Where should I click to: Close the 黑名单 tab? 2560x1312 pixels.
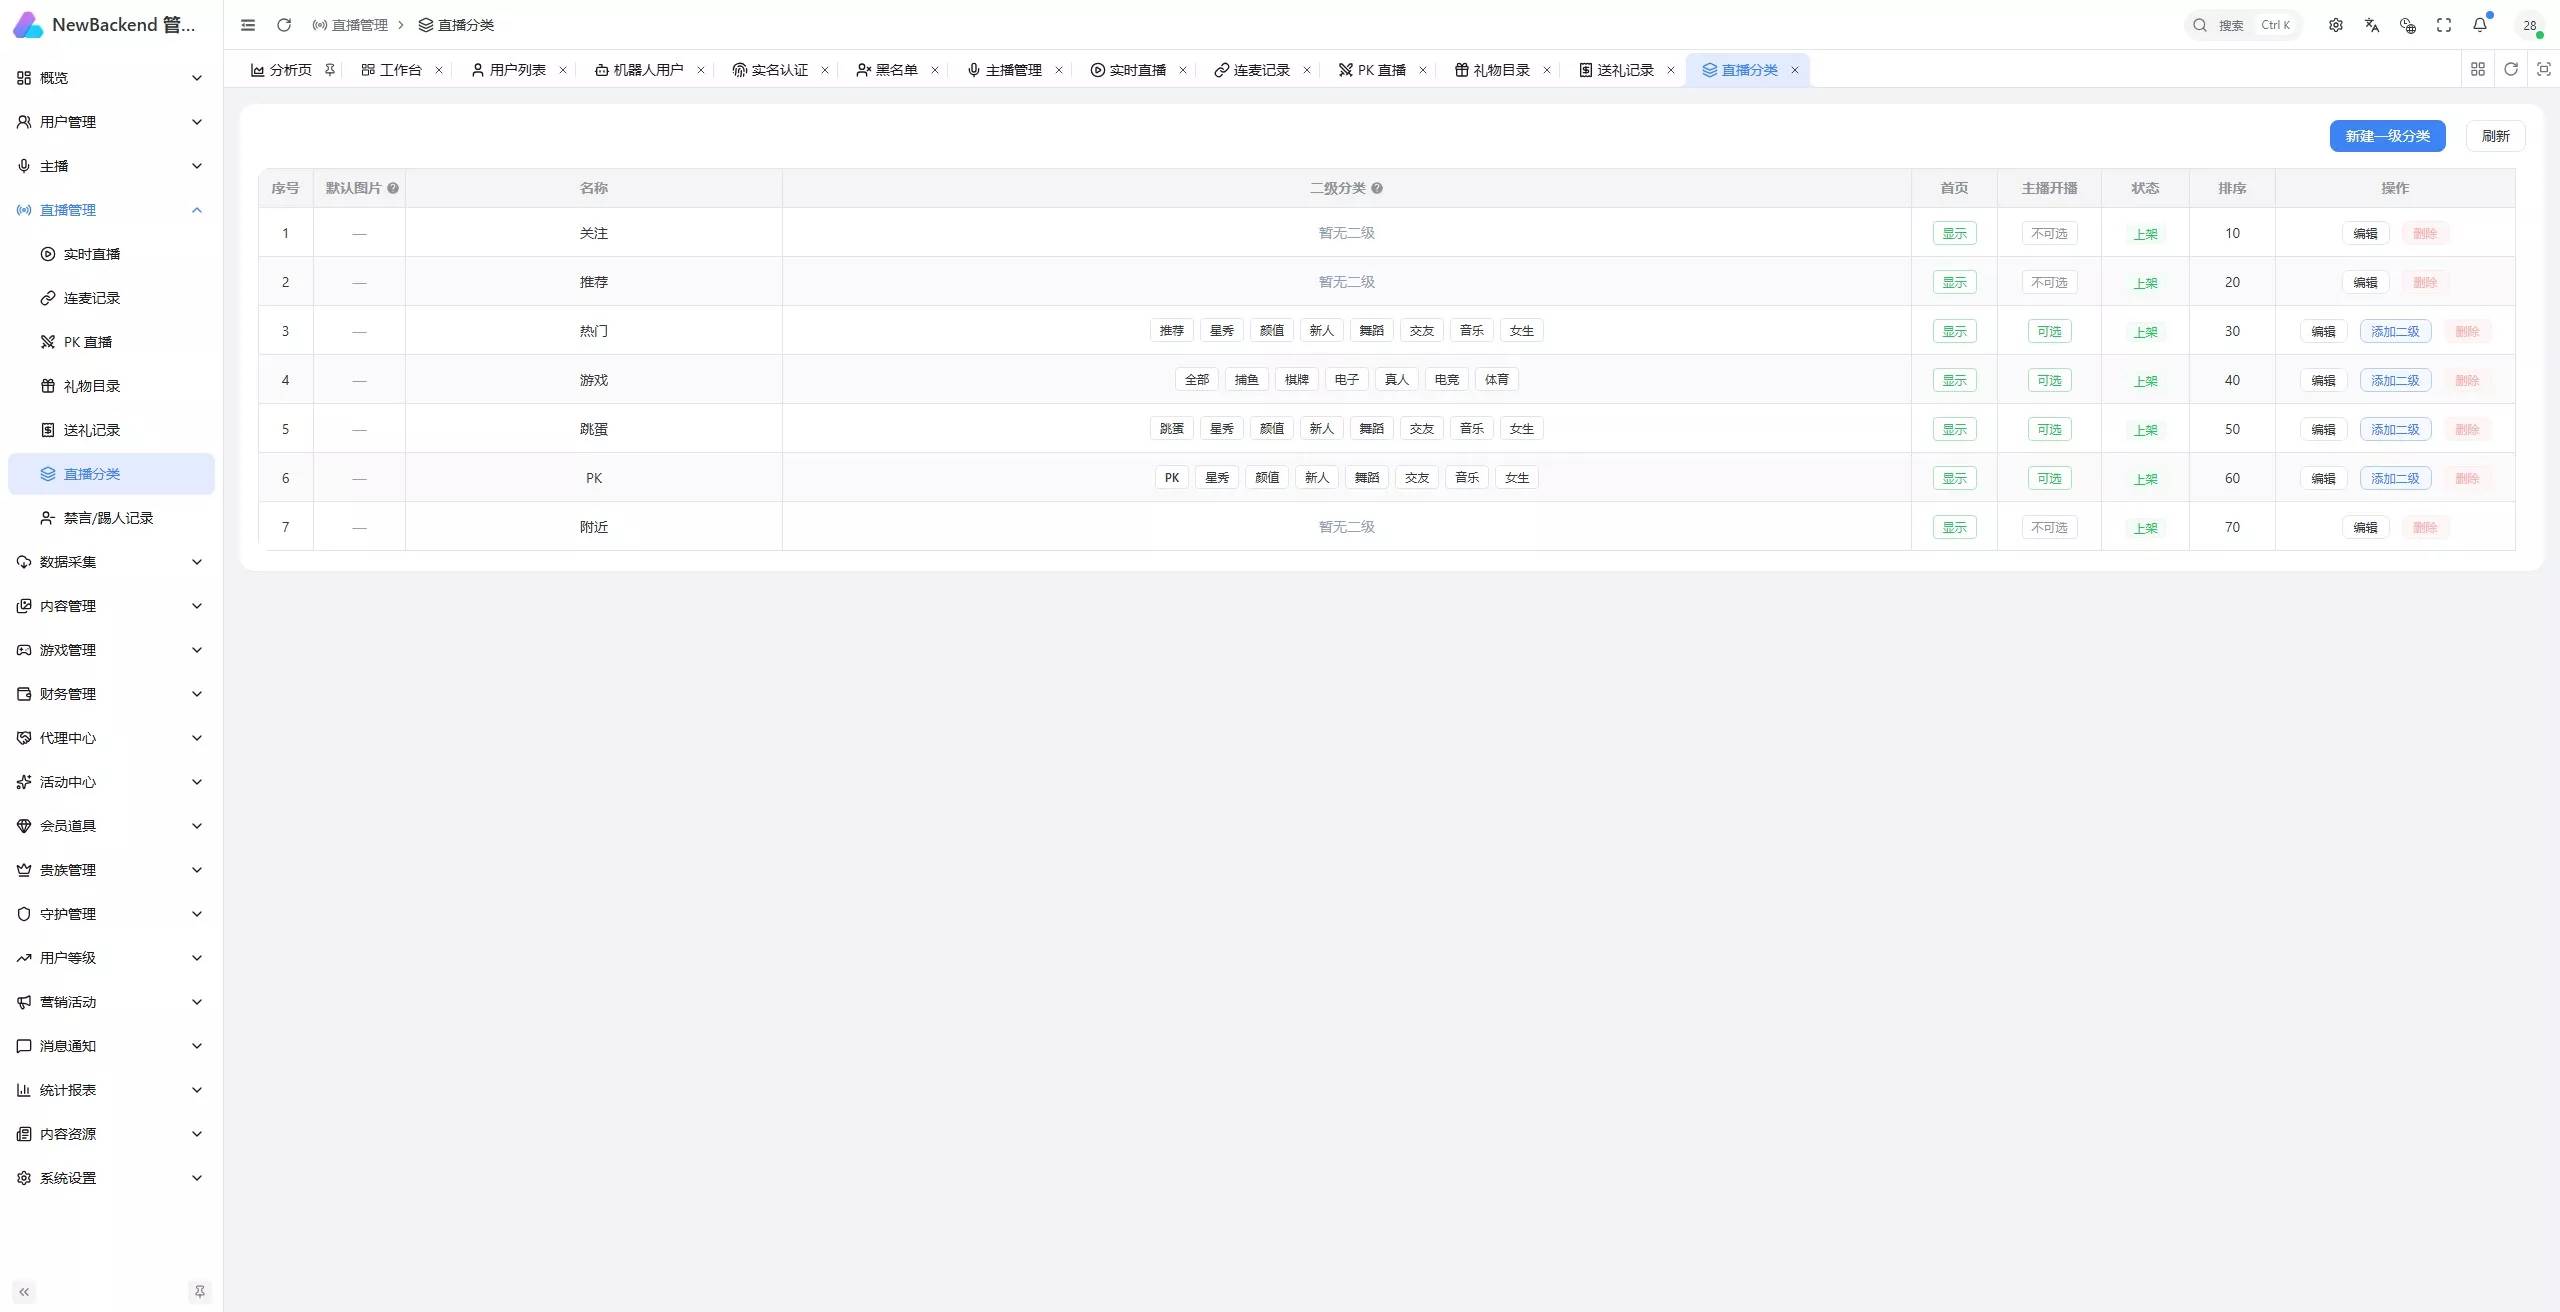[x=935, y=70]
